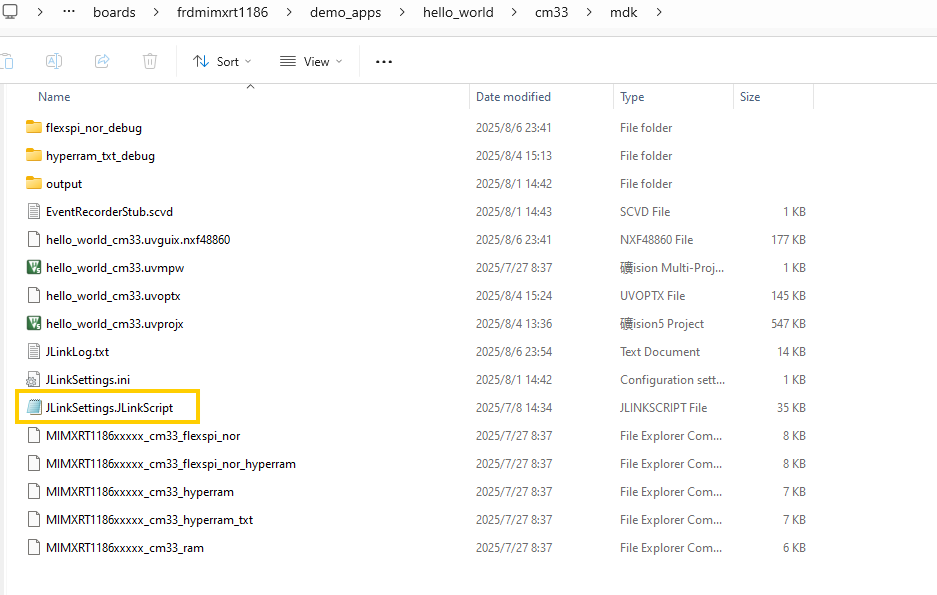Select hello_world_cm33.uvoptx file name
Screen dimensions: 937x595
pyautogui.click(x=113, y=296)
